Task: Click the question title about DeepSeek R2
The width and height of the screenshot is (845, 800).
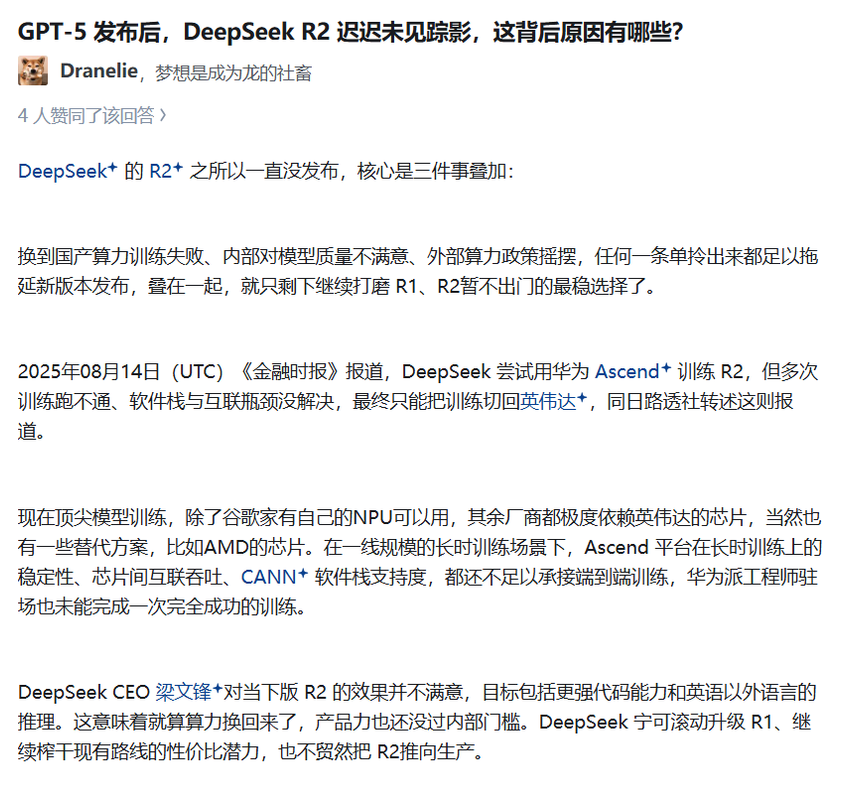Action: 351,32
